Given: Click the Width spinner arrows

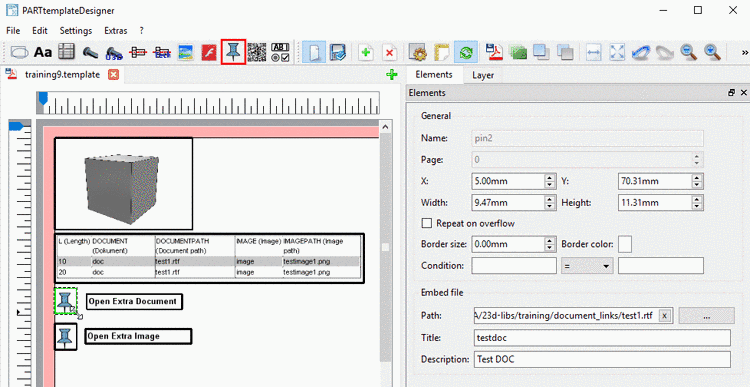Looking at the screenshot, I should click(x=550, y=202).
